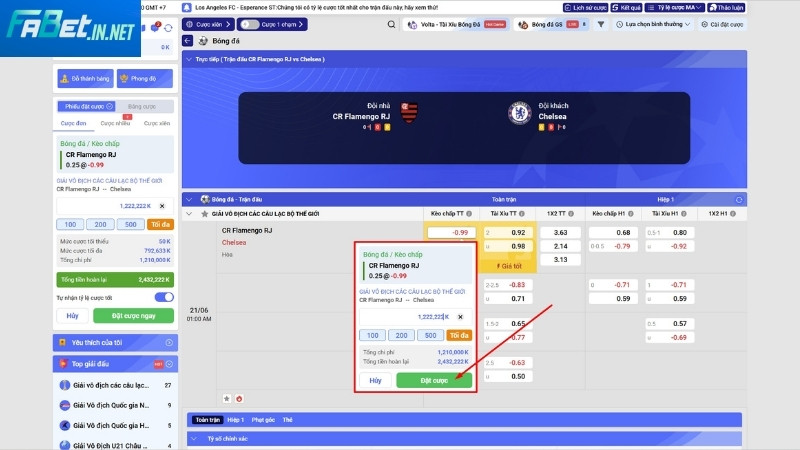Switch to Bảng cược tab
Image resolution: width=800 pixels, height=450 pixels.
(142, 107)
